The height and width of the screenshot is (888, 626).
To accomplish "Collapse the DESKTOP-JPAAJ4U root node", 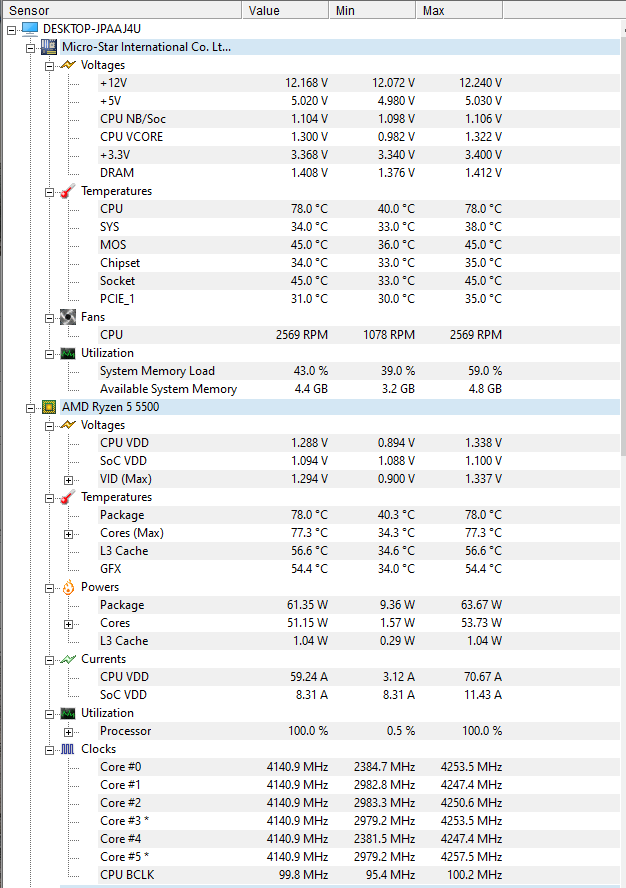I will click(x=11, y=29).
